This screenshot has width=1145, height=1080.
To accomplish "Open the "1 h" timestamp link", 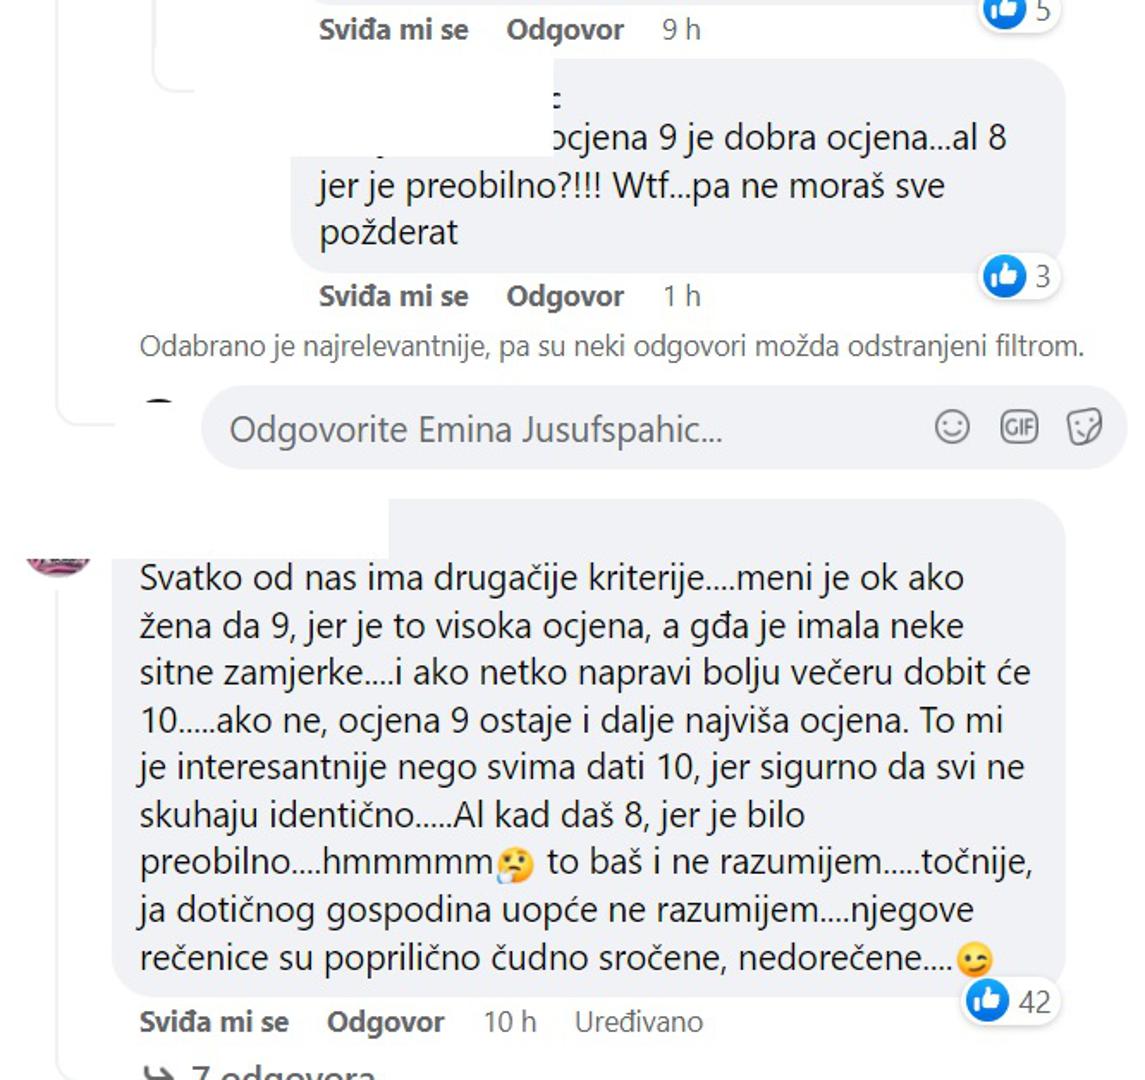I will (681, 296).
